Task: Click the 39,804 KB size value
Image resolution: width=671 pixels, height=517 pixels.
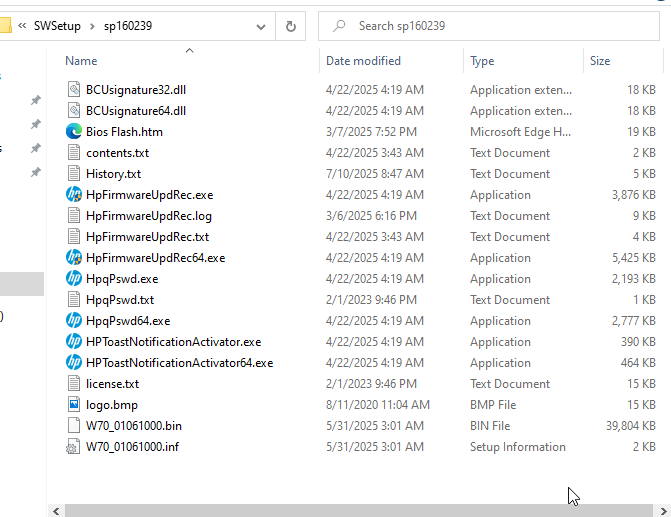Action: click(x=630, y=425)
